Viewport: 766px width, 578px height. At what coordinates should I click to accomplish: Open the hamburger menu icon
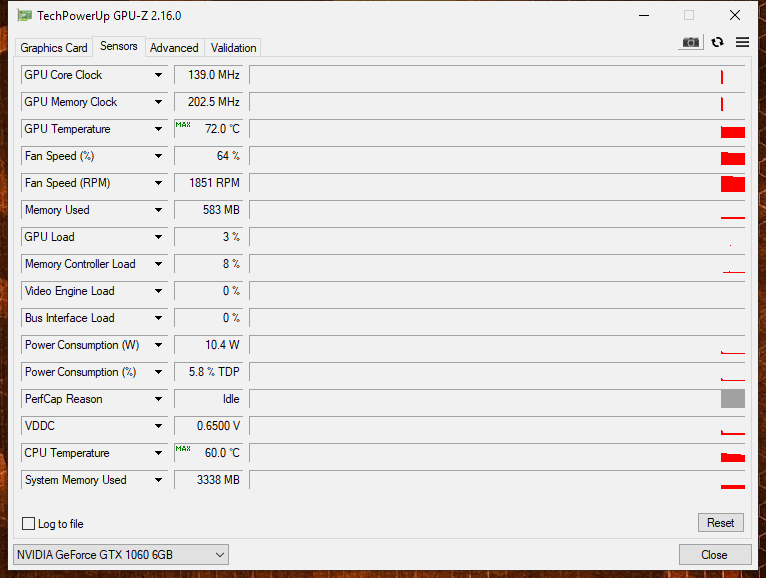[742, 42]
